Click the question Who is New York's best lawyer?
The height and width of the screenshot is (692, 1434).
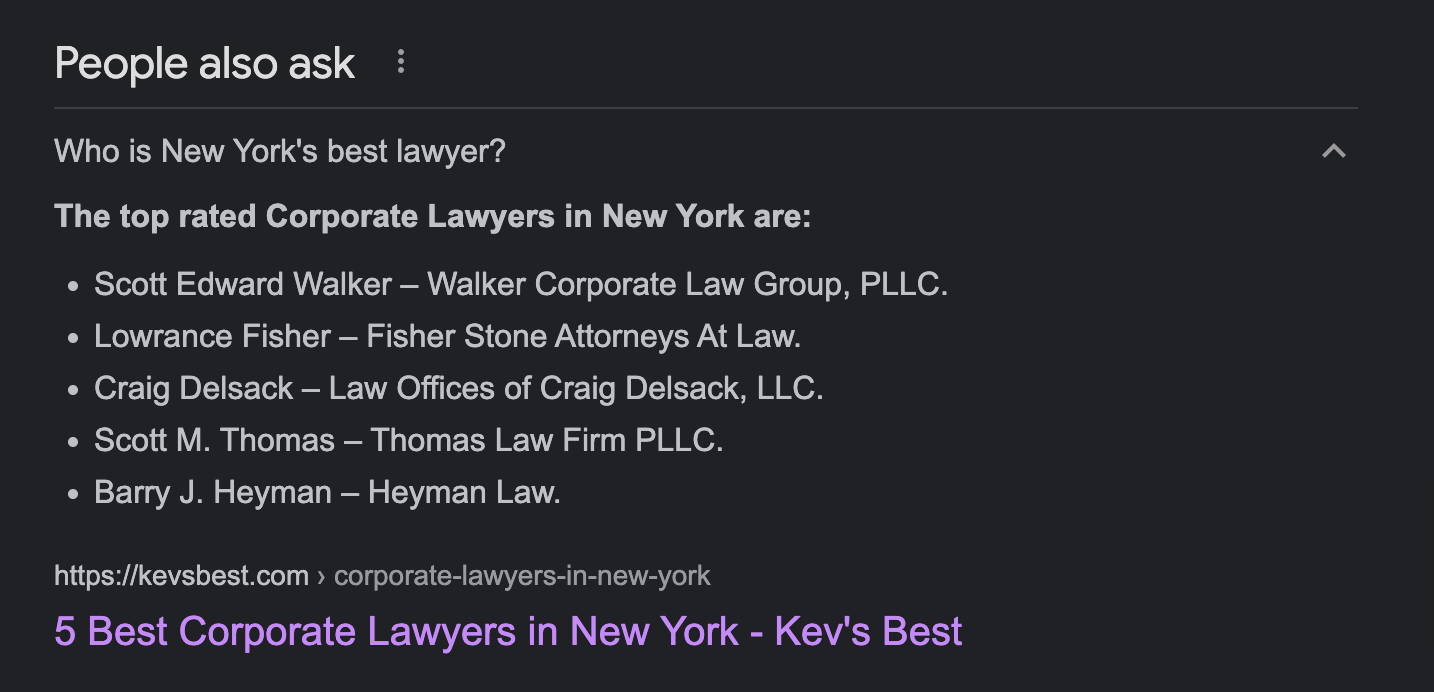(280, 152)
